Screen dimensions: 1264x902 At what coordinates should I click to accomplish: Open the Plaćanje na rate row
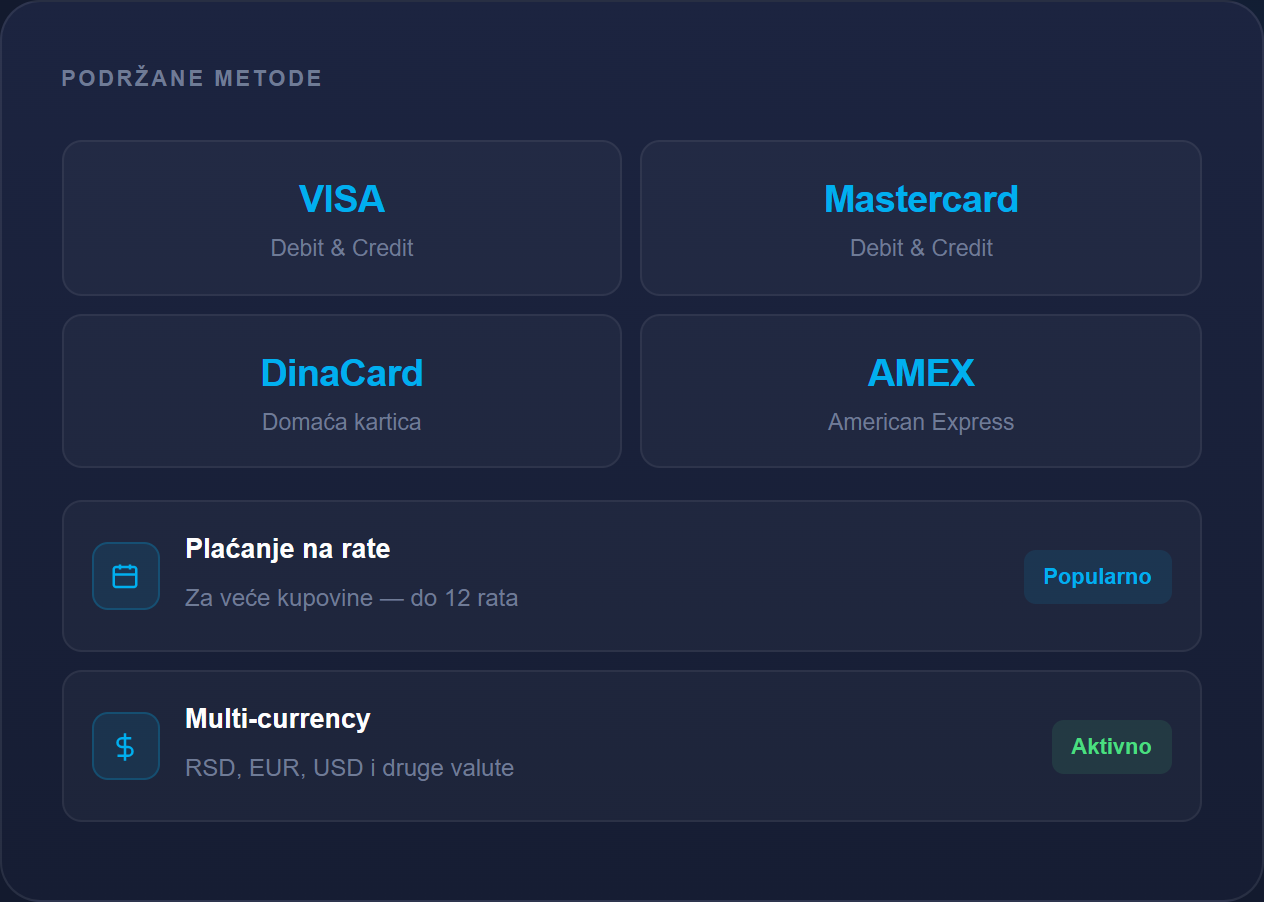point(632,576)
